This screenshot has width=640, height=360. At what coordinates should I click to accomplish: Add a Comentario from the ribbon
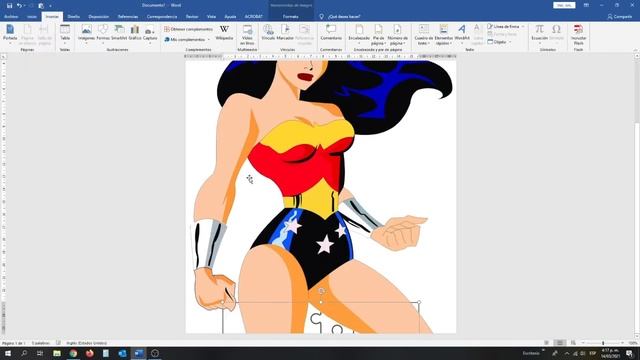pos(331,33)
